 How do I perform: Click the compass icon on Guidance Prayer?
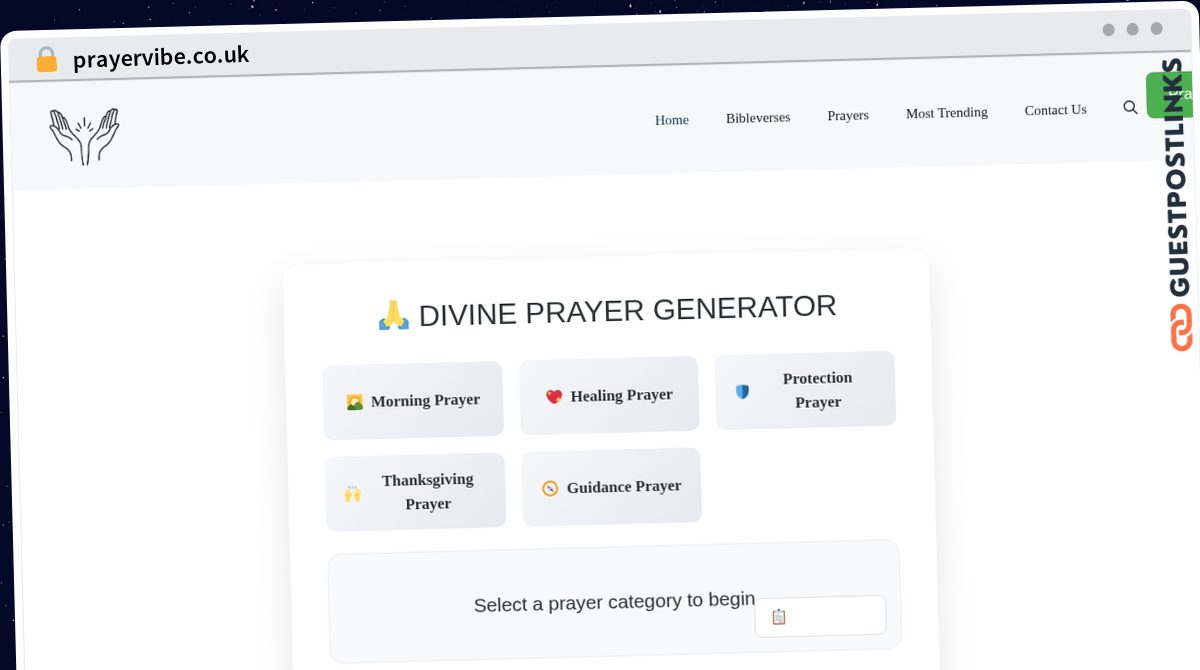point(549,489)
